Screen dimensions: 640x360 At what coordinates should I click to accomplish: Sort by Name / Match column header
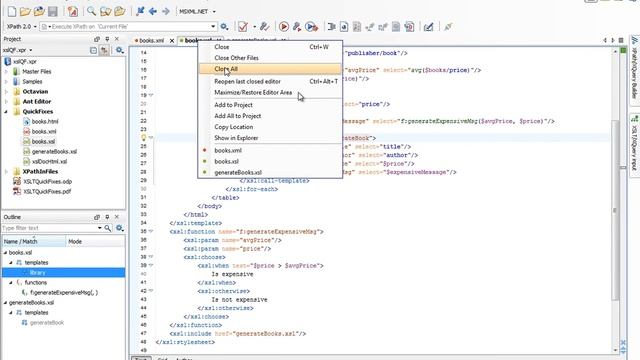coord(34,242)
